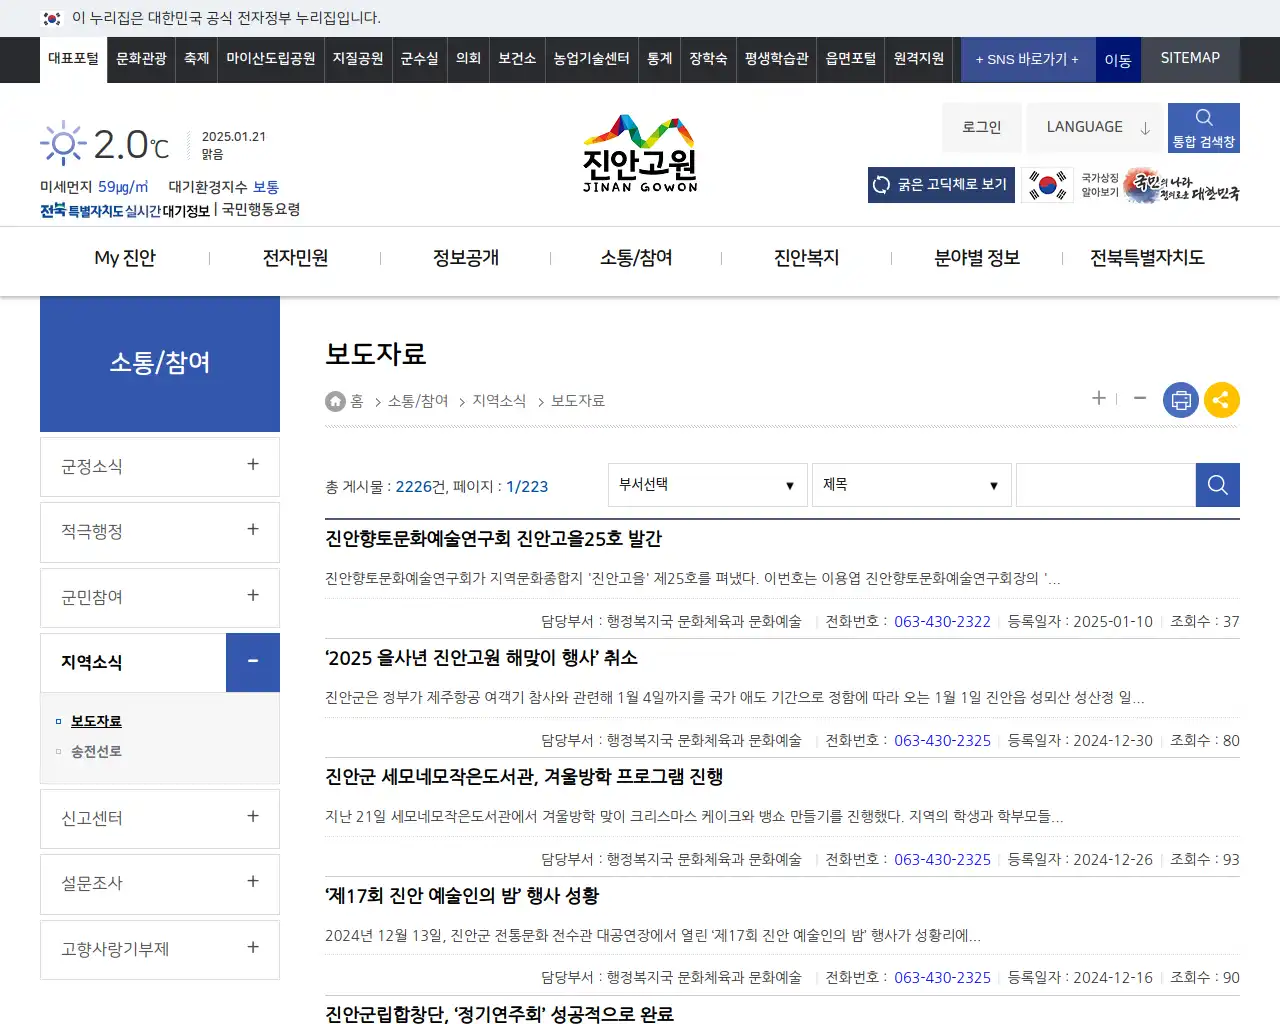Increase font size with the plus icon

(x=1098, y=398)
